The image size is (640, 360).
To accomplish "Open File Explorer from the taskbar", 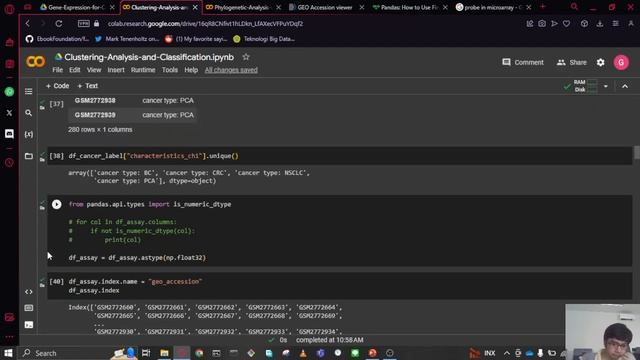I will coord(164,353).
